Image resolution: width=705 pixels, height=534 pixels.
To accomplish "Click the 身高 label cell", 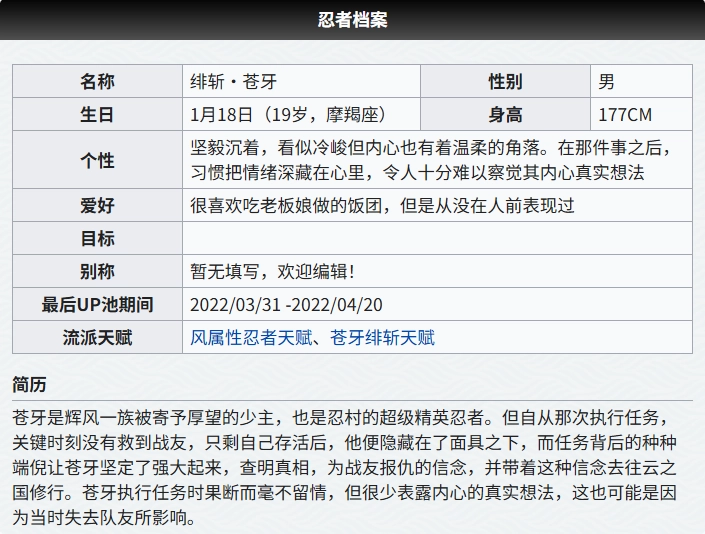I will pos(505,114).
